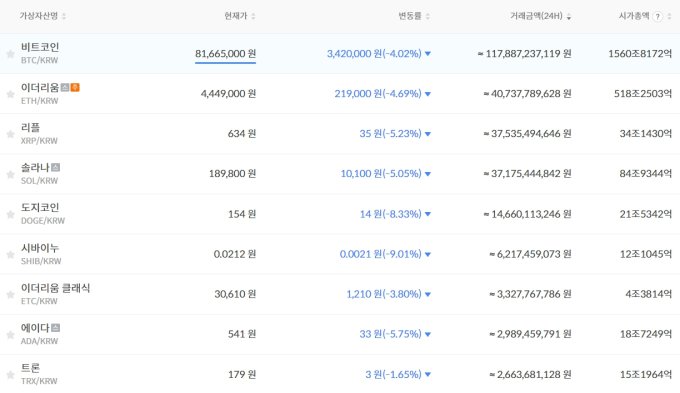The image size is (680, 393).
Task: Toggle the star for 리플 XRP/KRW
Action: click(10, 134)
